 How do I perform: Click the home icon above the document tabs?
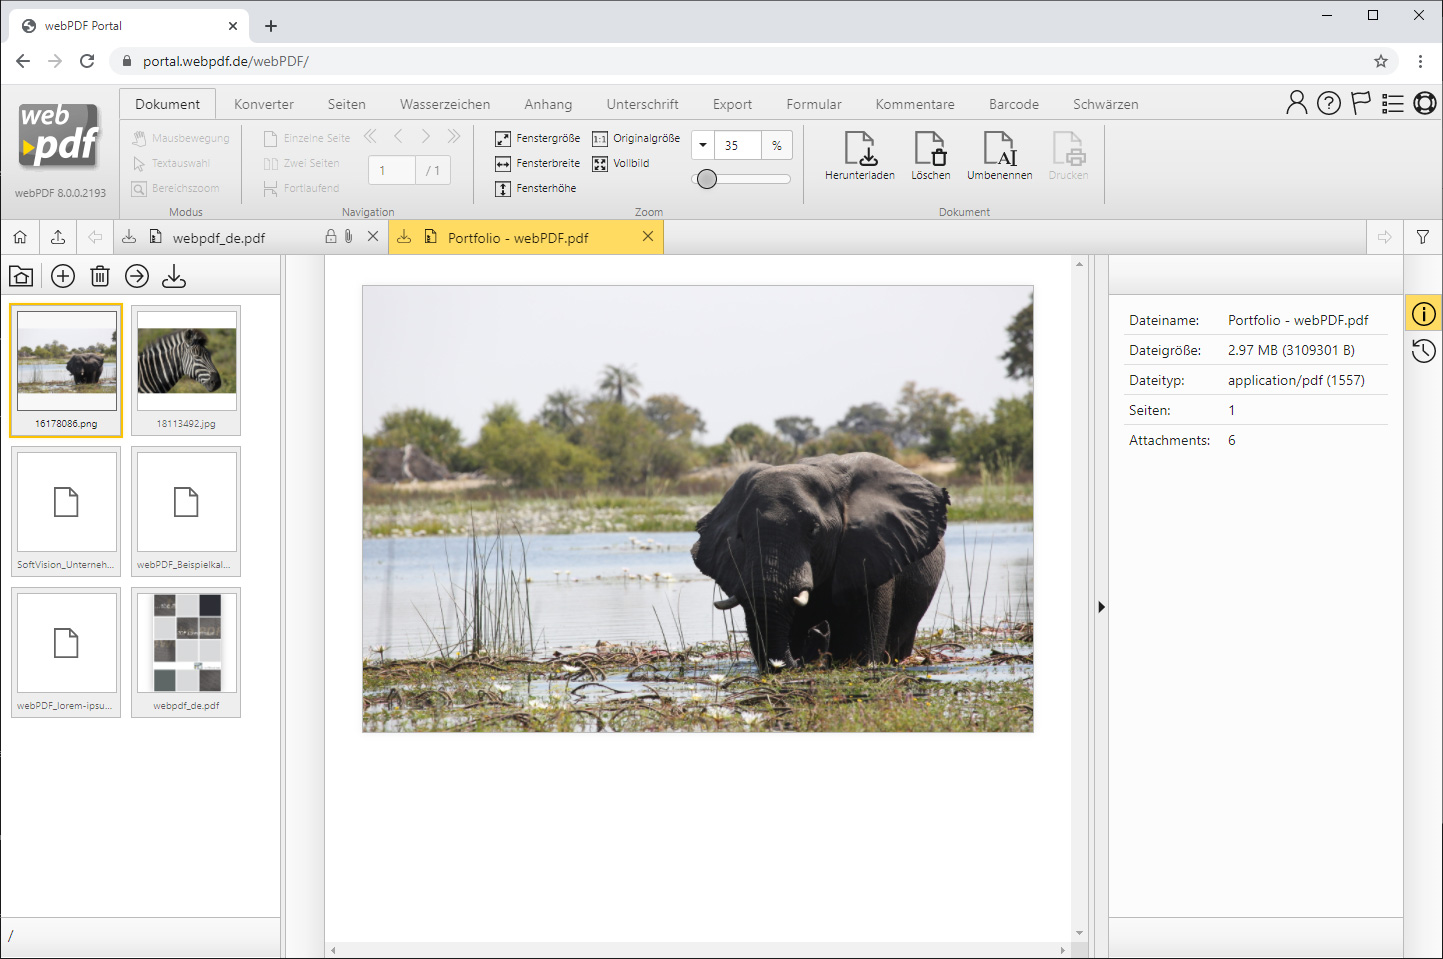pos(20,237)
